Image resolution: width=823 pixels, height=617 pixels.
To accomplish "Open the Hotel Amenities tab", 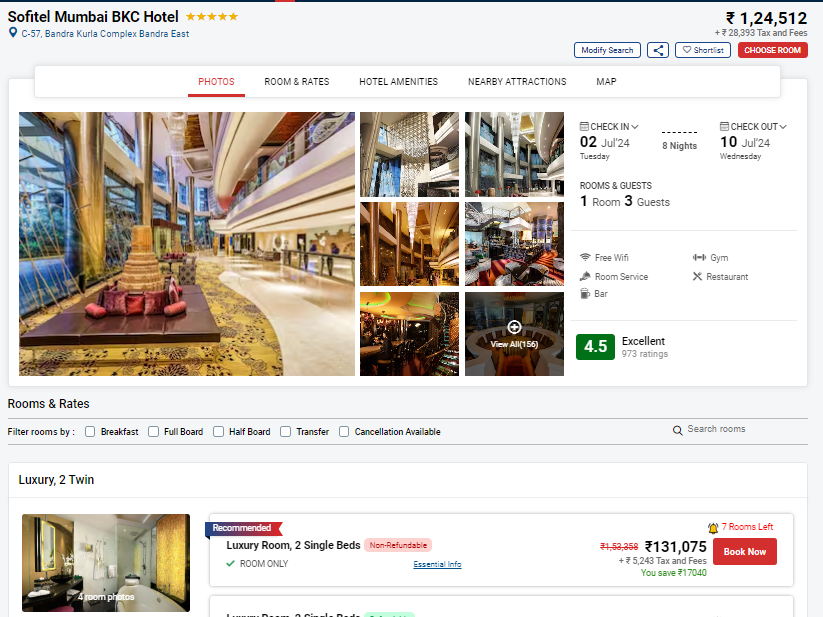I will (398, 82).
